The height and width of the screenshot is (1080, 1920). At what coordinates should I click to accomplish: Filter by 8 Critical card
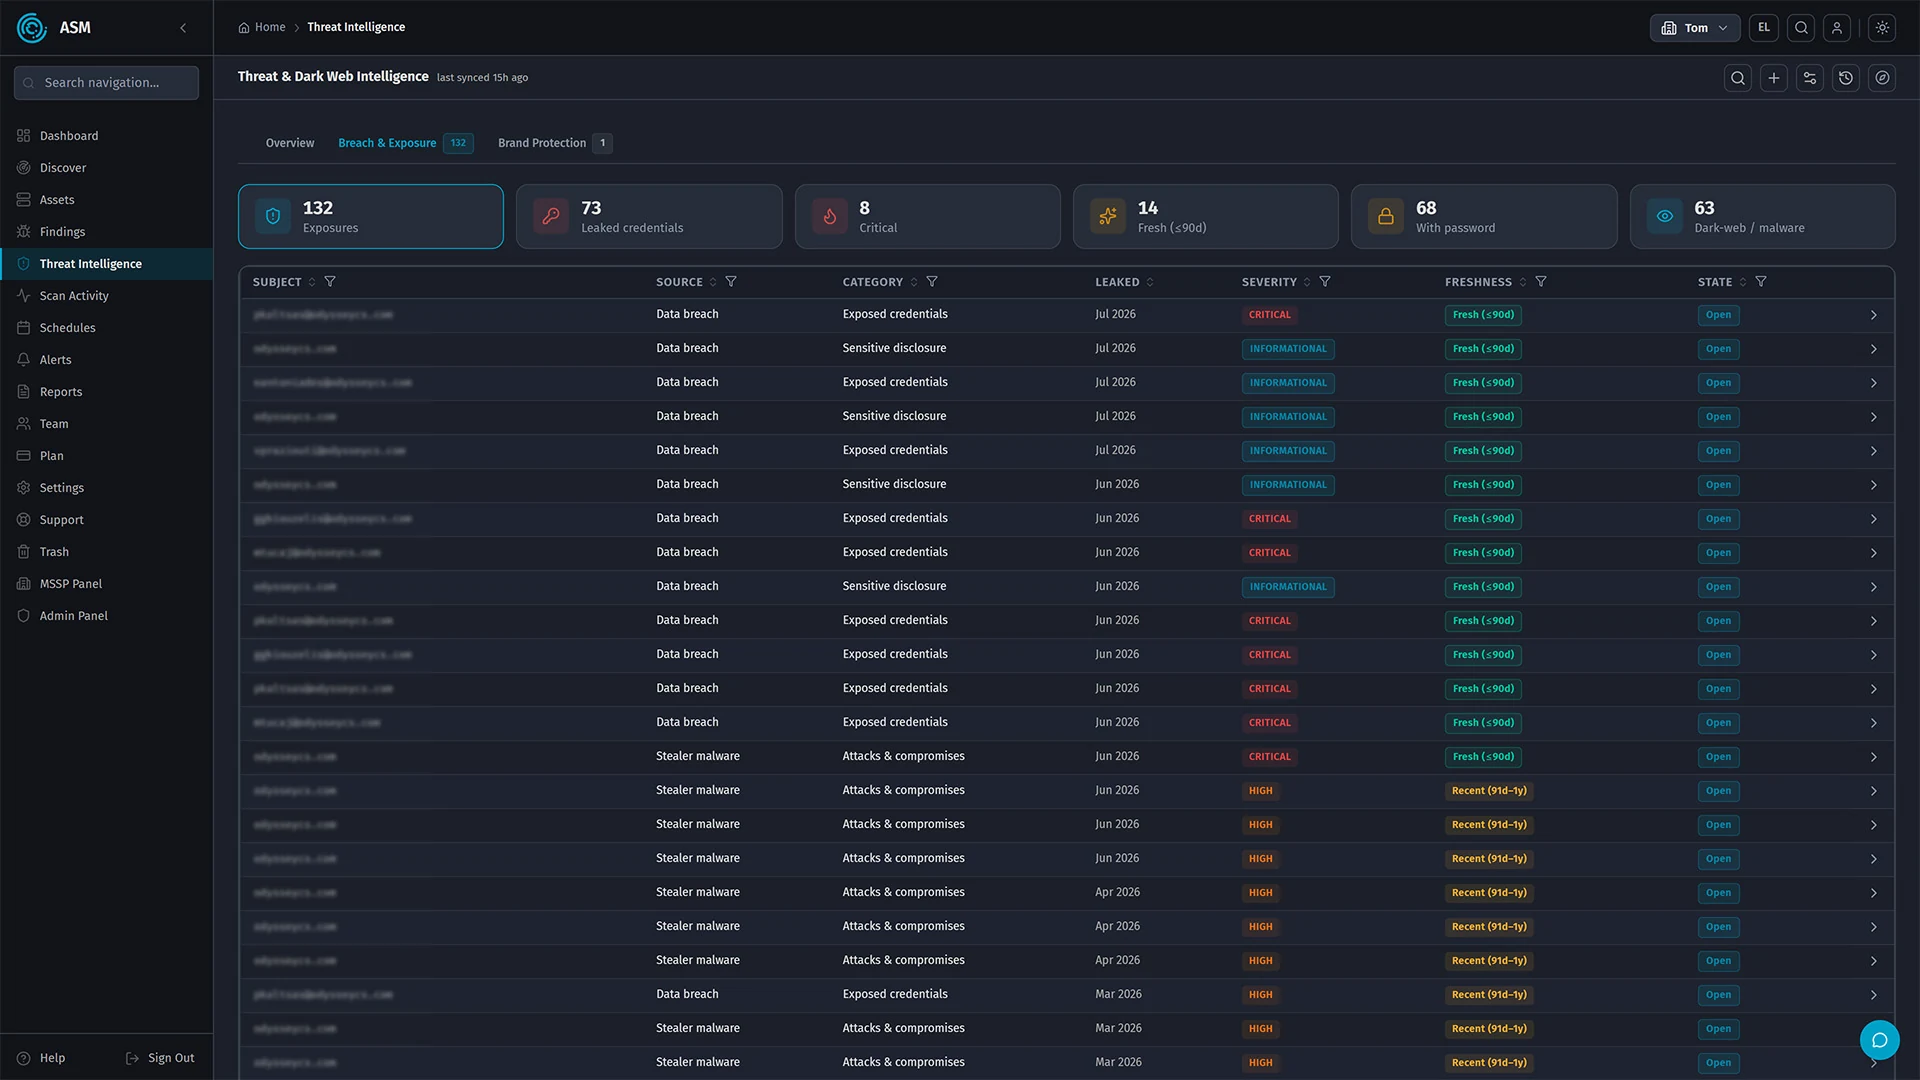927,216
